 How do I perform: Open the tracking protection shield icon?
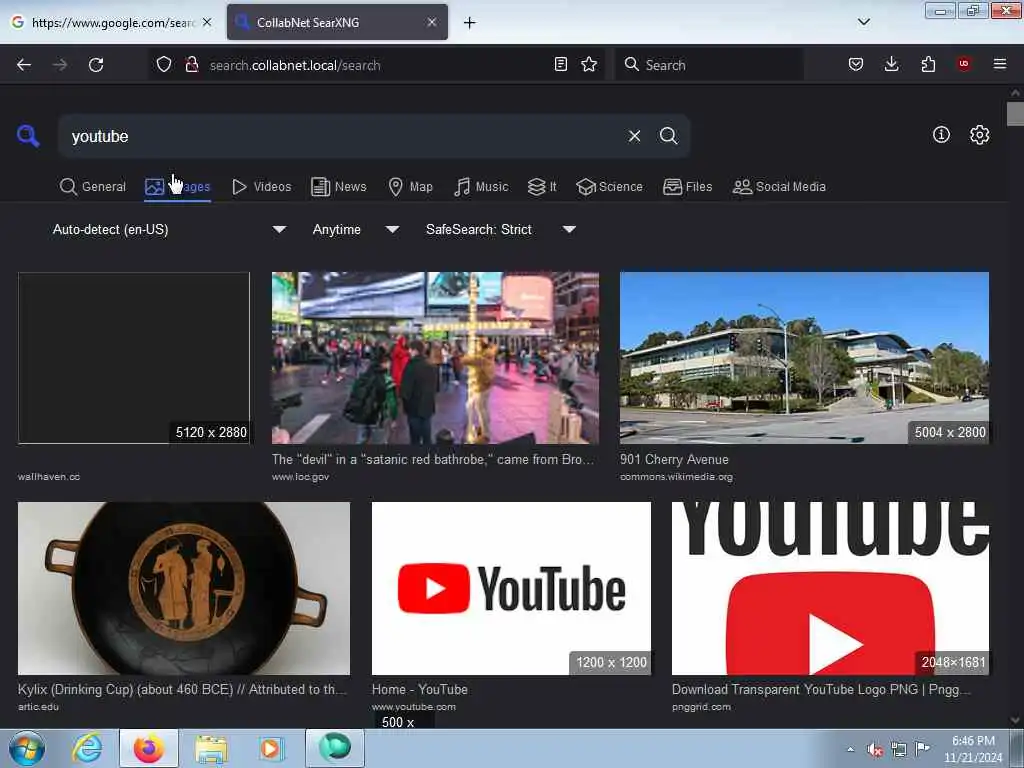pos(164,65)
